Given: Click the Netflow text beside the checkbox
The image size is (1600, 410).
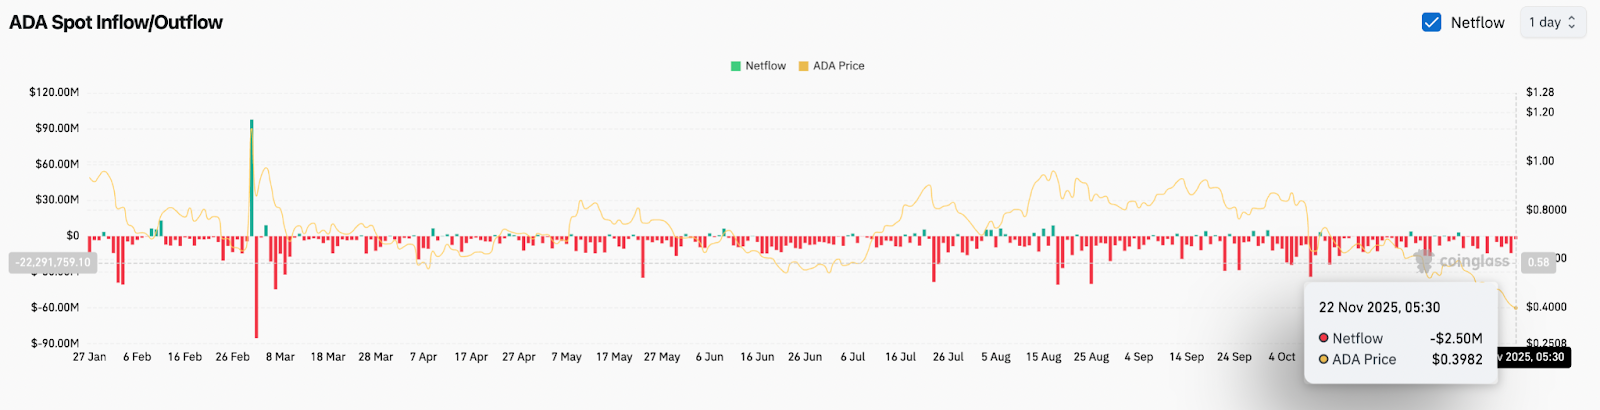Looking at the screenshot, I should pos(1477,22).
